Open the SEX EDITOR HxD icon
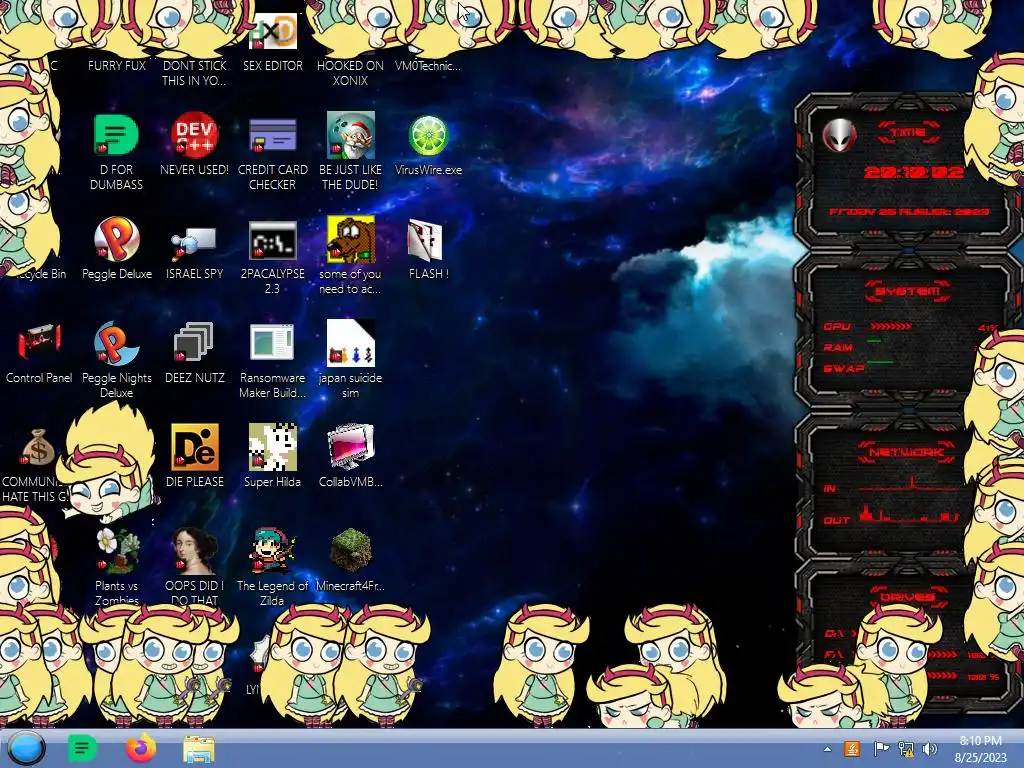 (x=273, y=31)
